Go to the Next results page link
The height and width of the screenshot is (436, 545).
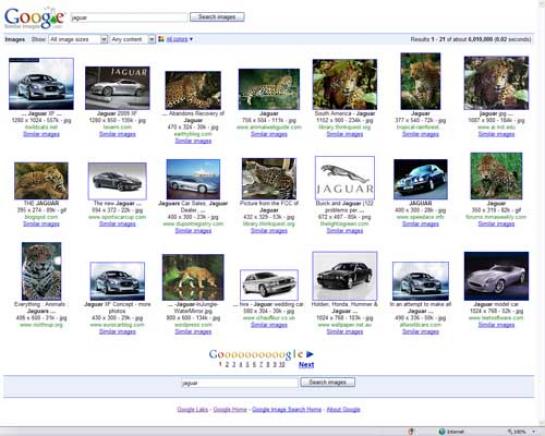tap(306, 364)
